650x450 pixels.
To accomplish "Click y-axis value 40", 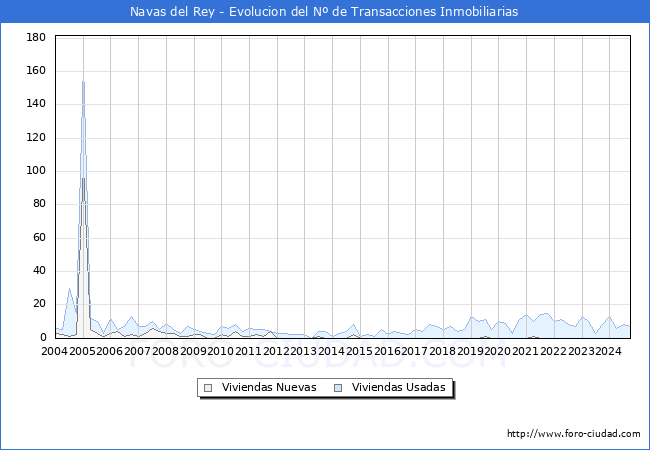I will [39, 271].
